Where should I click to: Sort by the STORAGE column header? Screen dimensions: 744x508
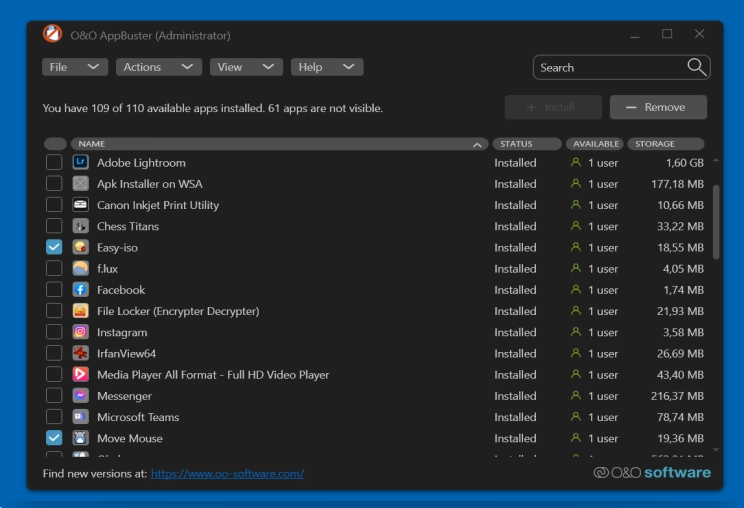point(666,144)
